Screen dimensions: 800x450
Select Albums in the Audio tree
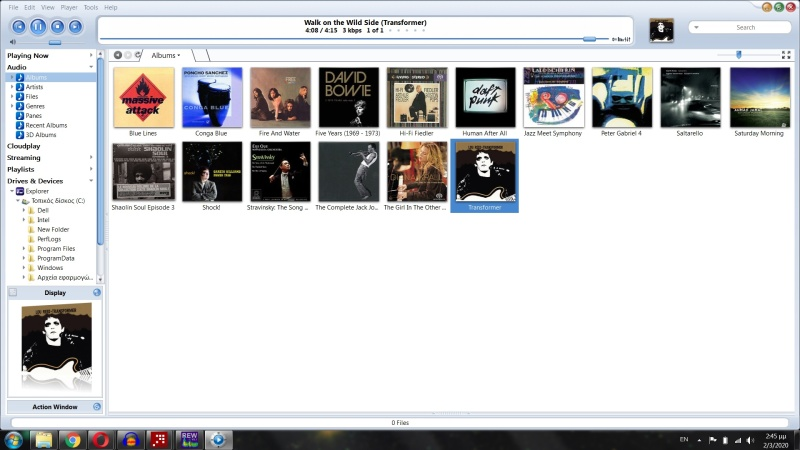point(36,77)
